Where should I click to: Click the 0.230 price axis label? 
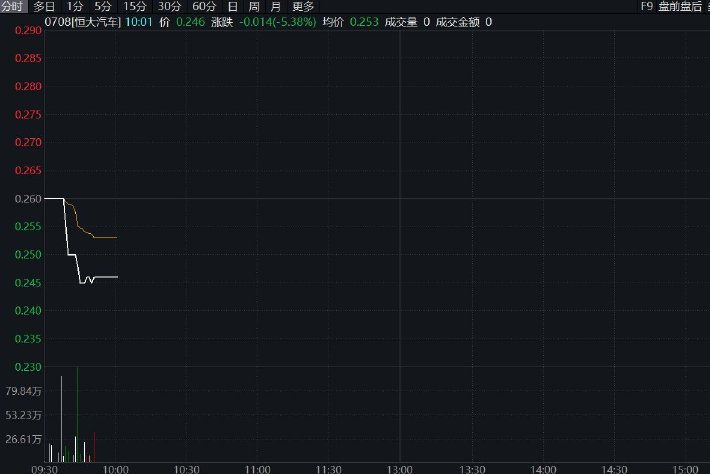(x=28, y=367)
